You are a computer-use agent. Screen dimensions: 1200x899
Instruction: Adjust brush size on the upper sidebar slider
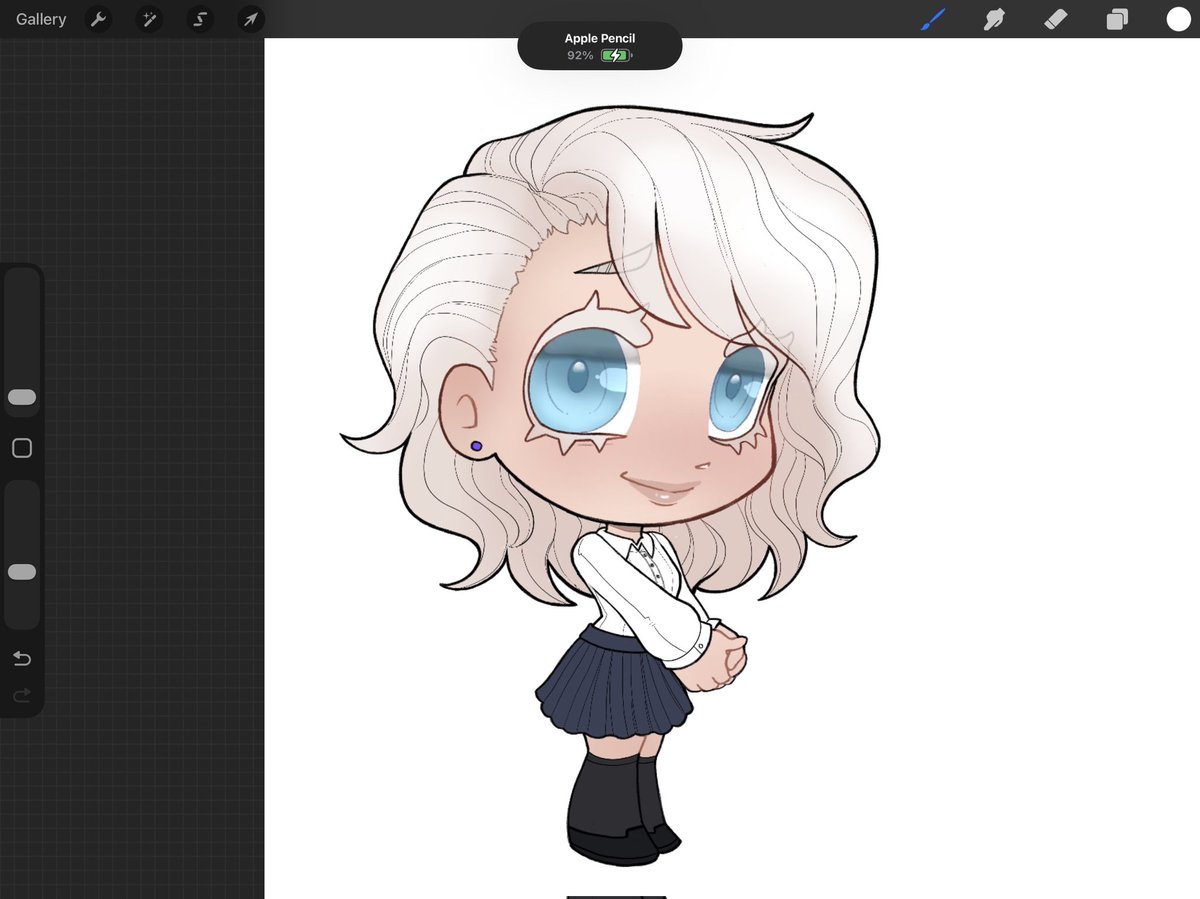(x=21, y=396)
